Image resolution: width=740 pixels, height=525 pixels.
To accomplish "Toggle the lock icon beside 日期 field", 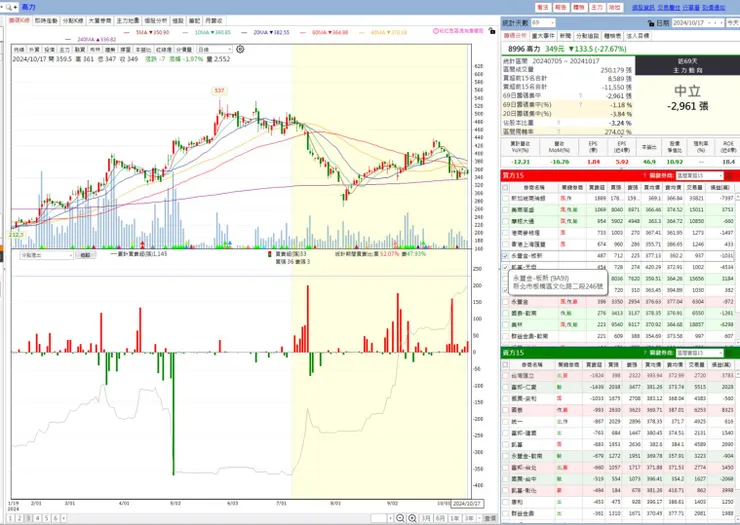I will coord(651,23).
